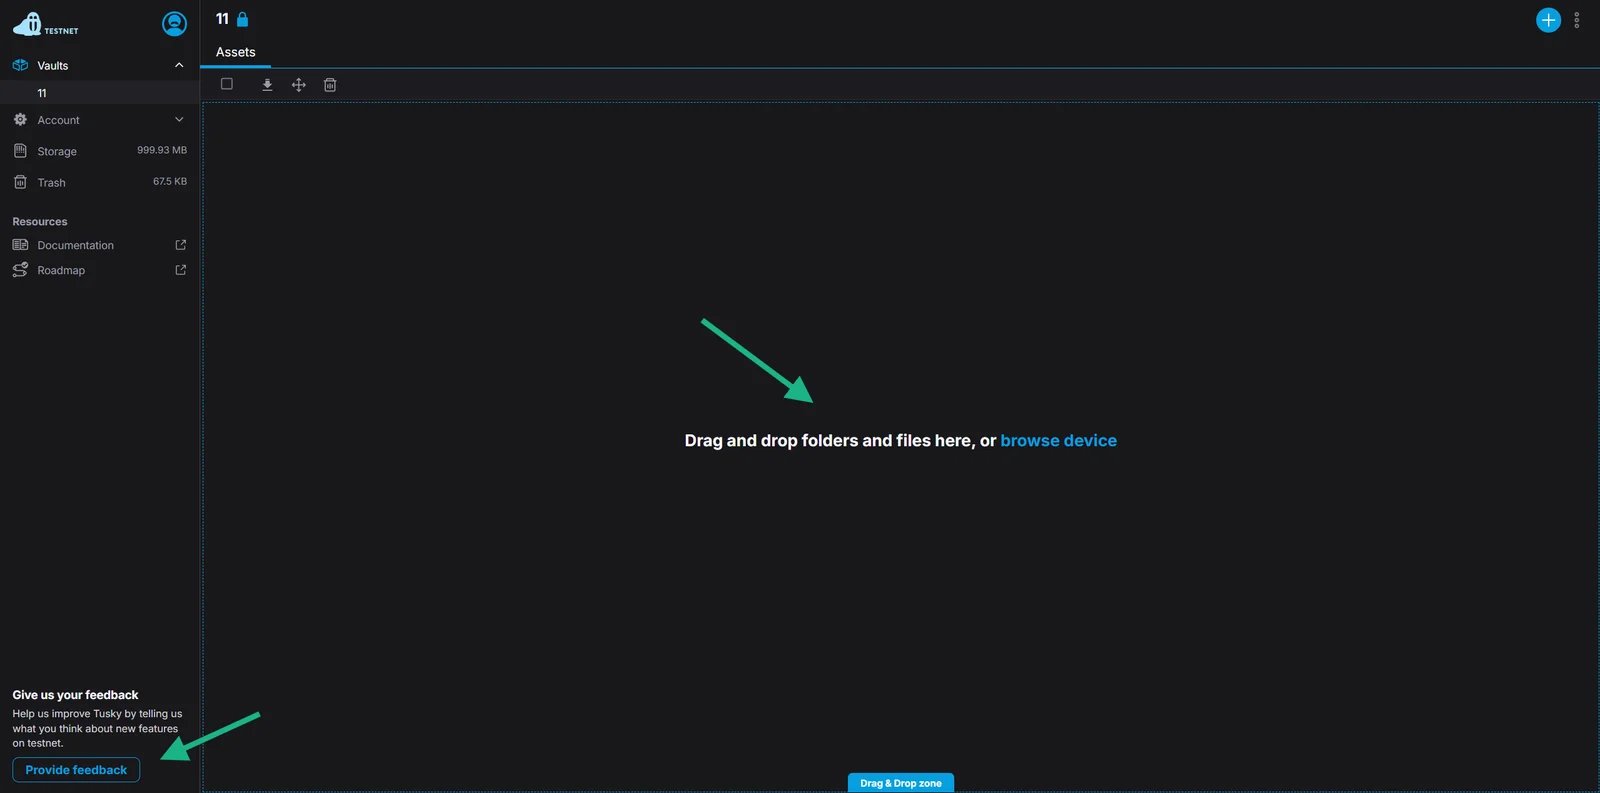Click the browse device link
Image resolution: width=1600 pixels, height=793 pixels.
[x=1058, y=441]
